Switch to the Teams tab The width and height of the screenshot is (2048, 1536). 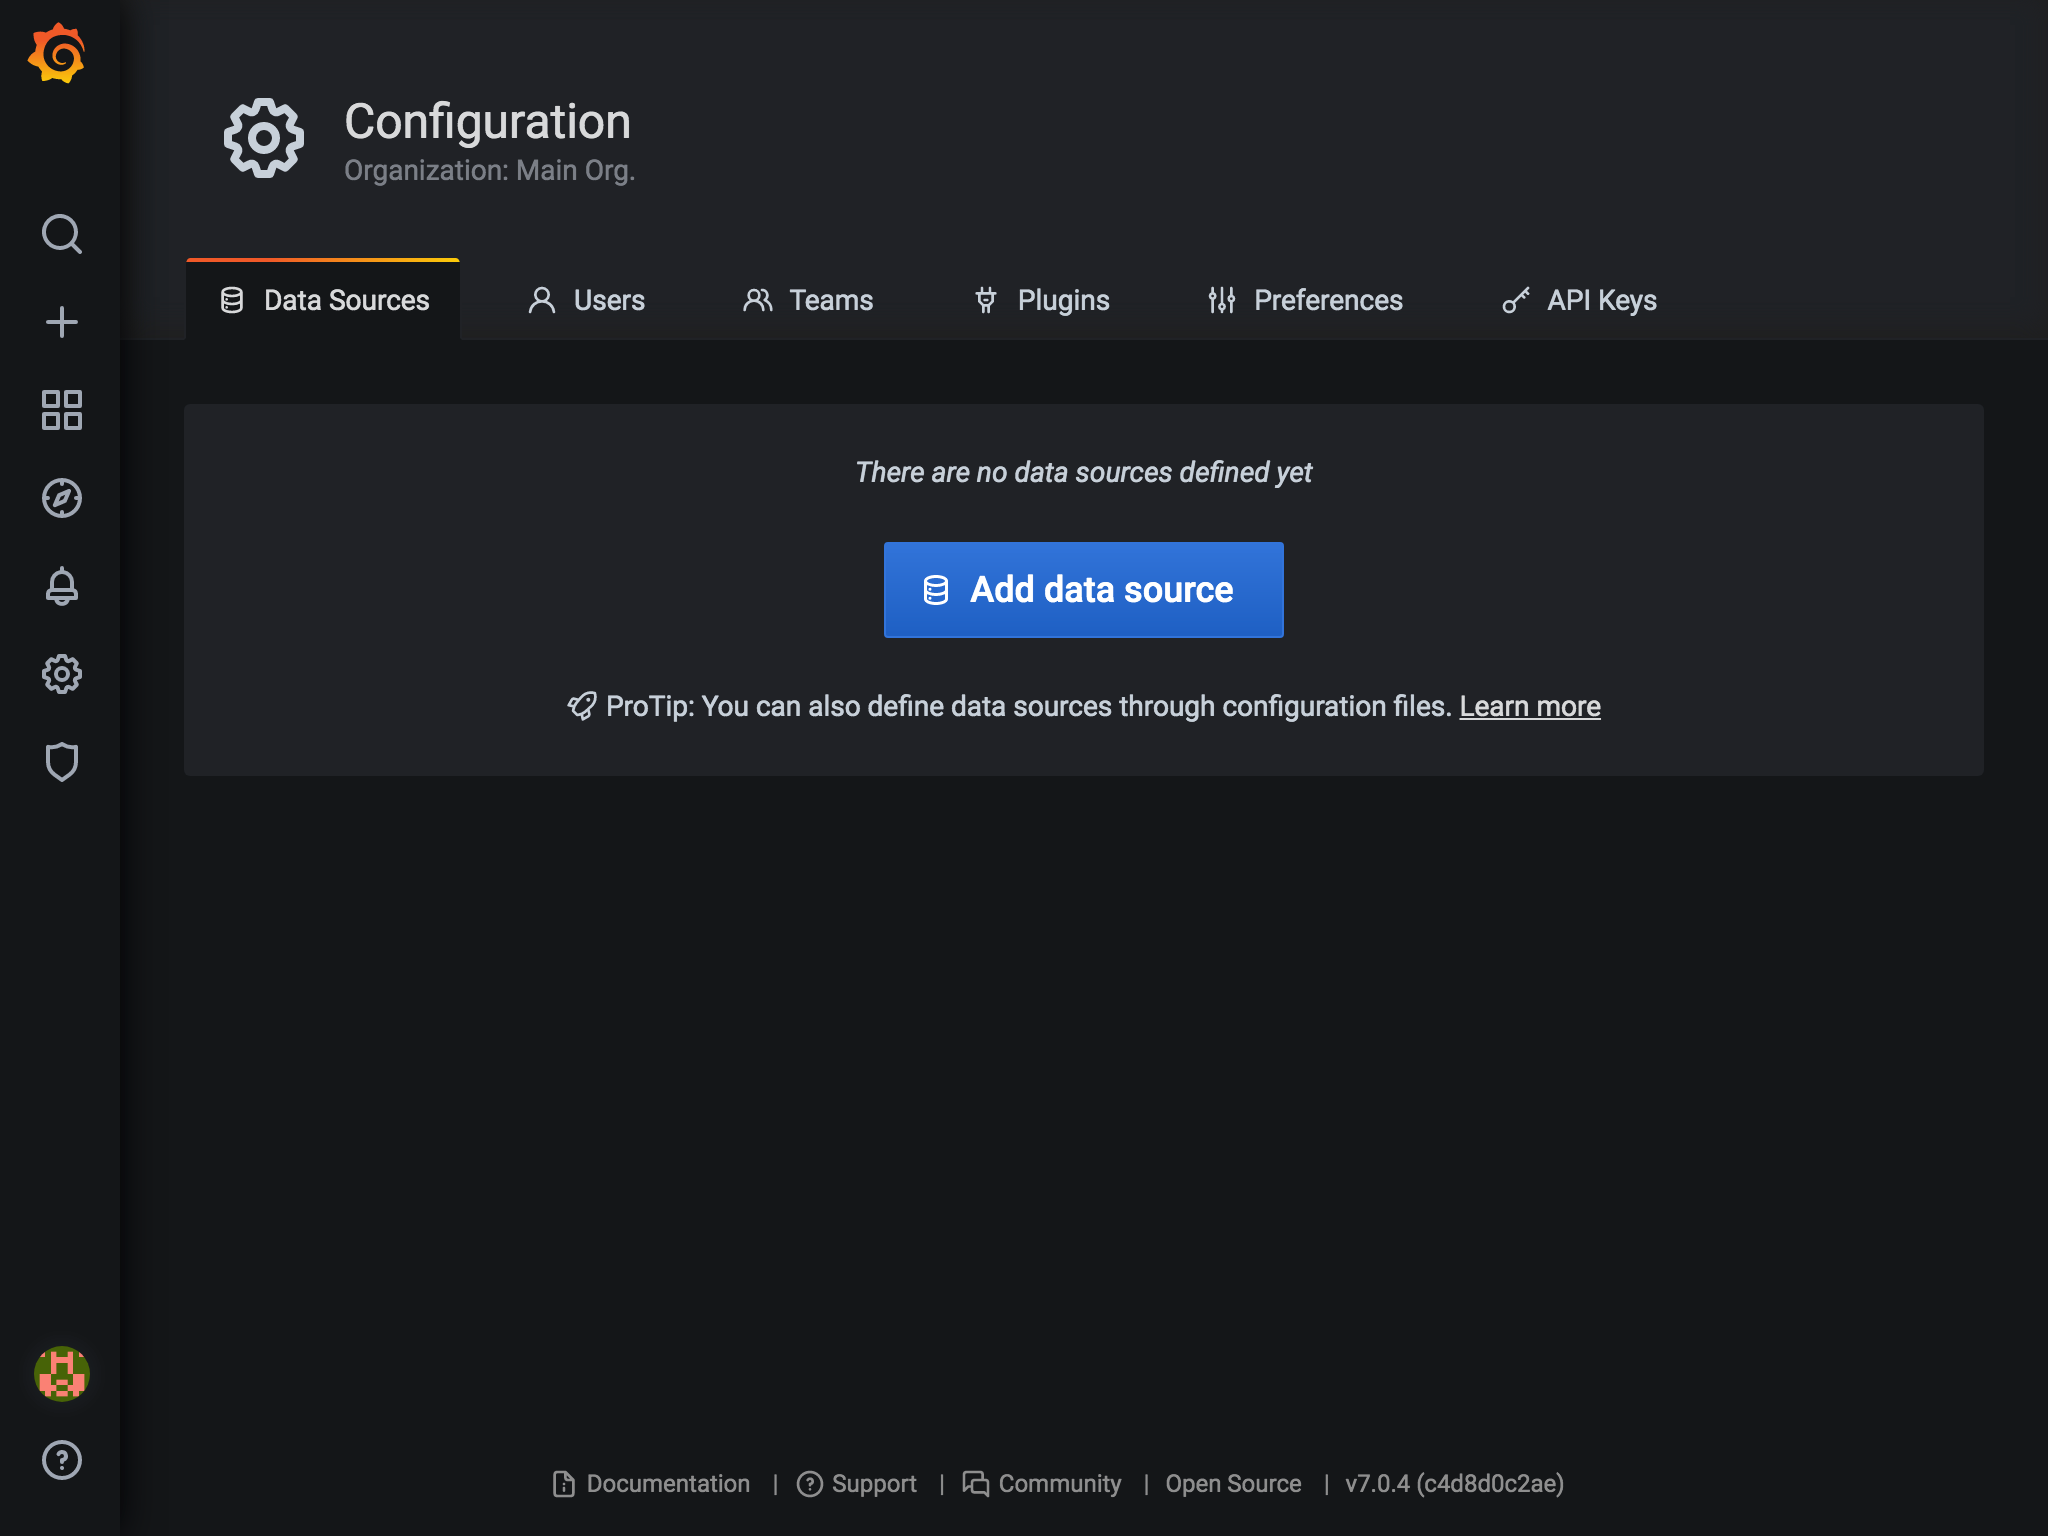pyautogui.click(x=808, y=300)
